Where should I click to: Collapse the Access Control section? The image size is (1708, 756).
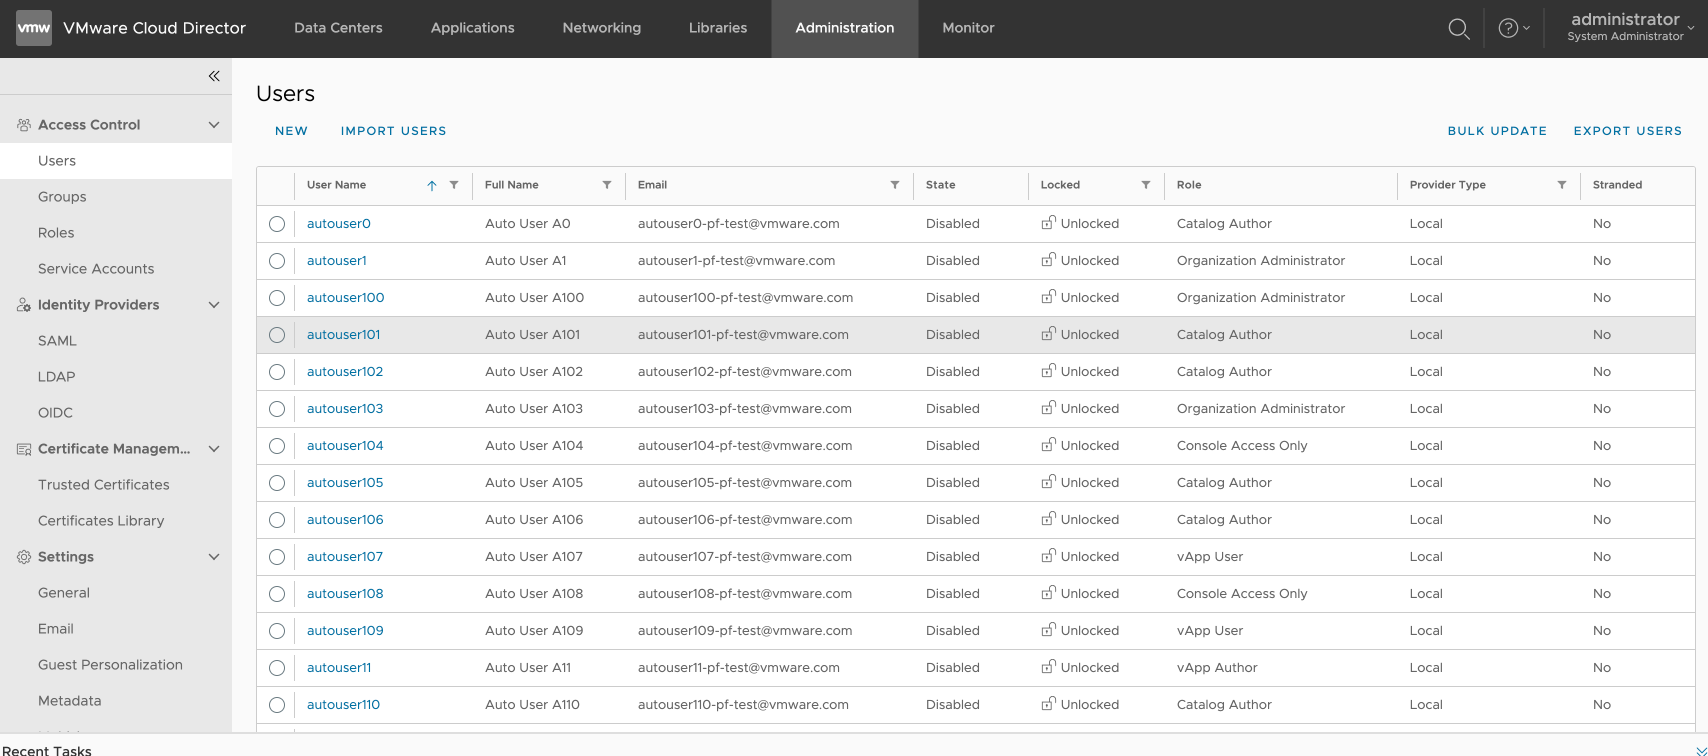coord(214,125)
